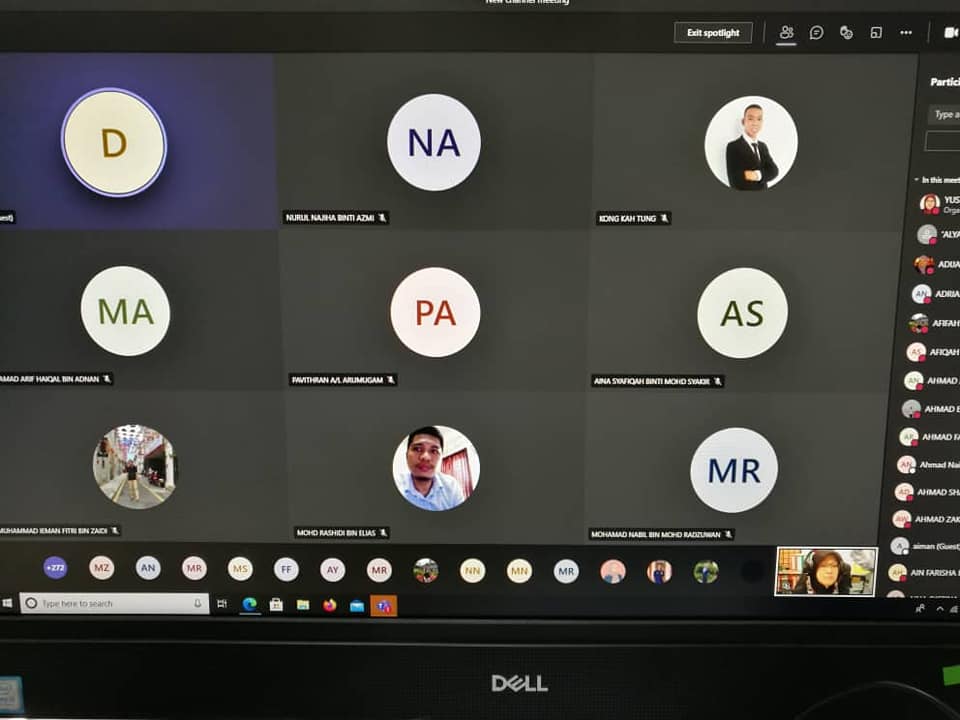Select the AS avatar of Aina Syafiqah
Image resolution: width=960 pixels, height=720 pixels.
(742, 313)
